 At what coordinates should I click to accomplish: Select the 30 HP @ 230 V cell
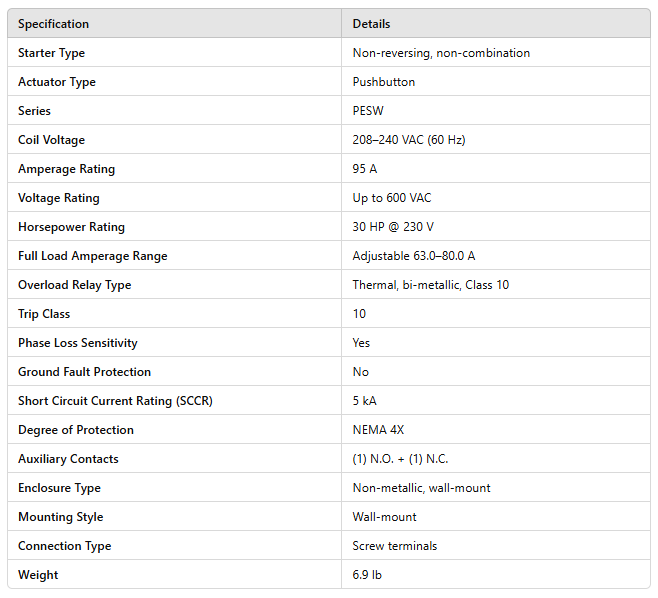pos(392,227)
